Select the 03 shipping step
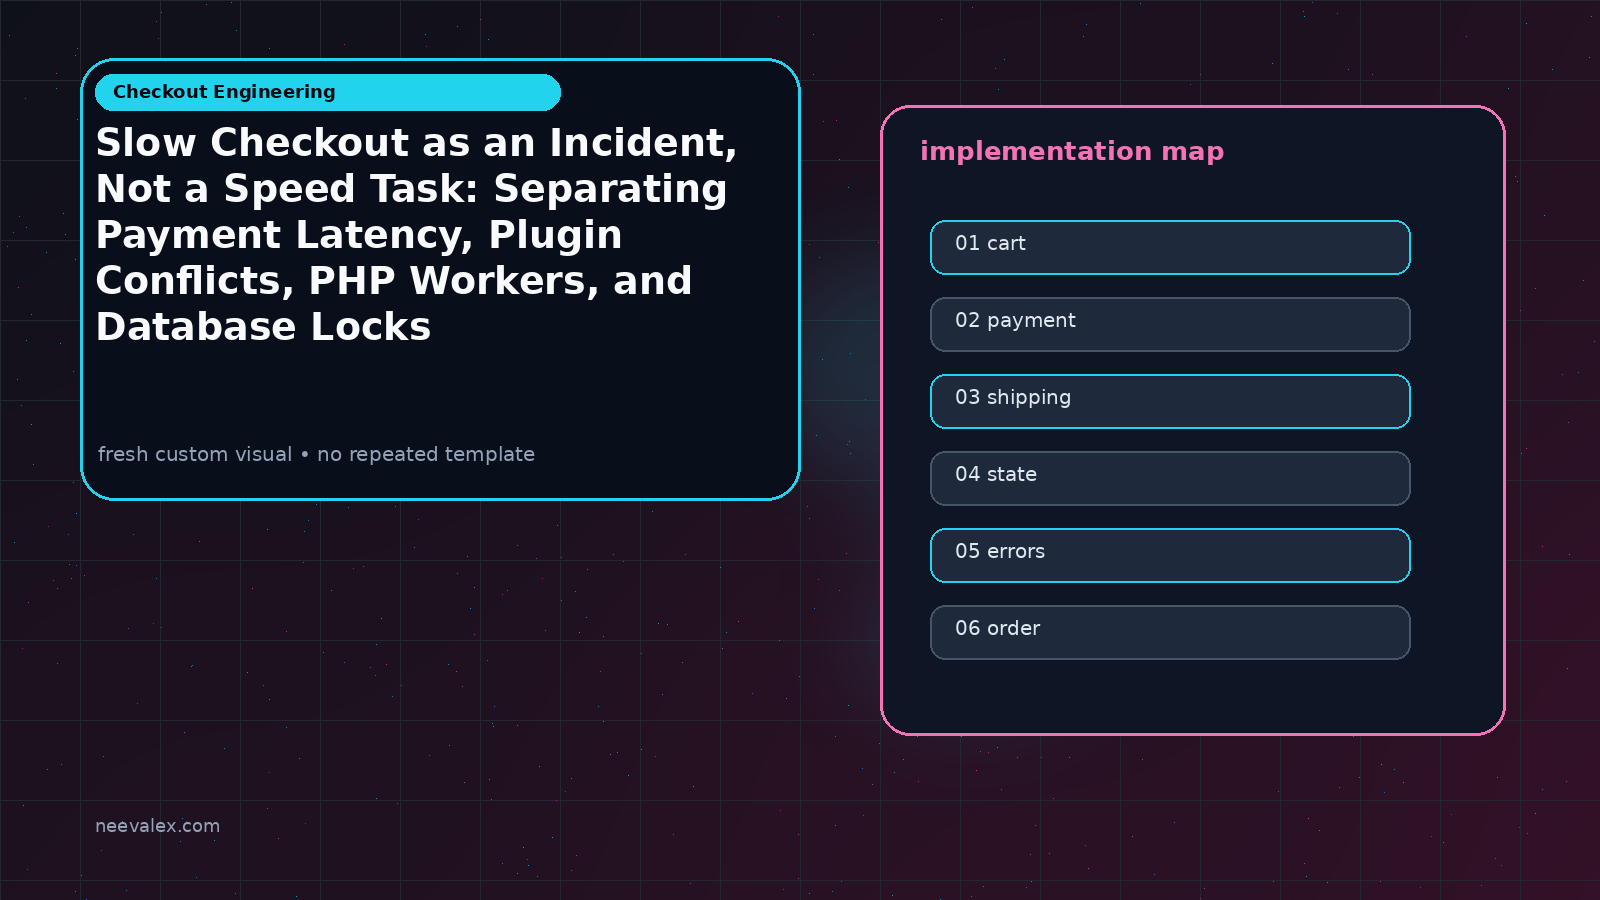This screenshot has height=900, width=1600. coord(1170,401)
